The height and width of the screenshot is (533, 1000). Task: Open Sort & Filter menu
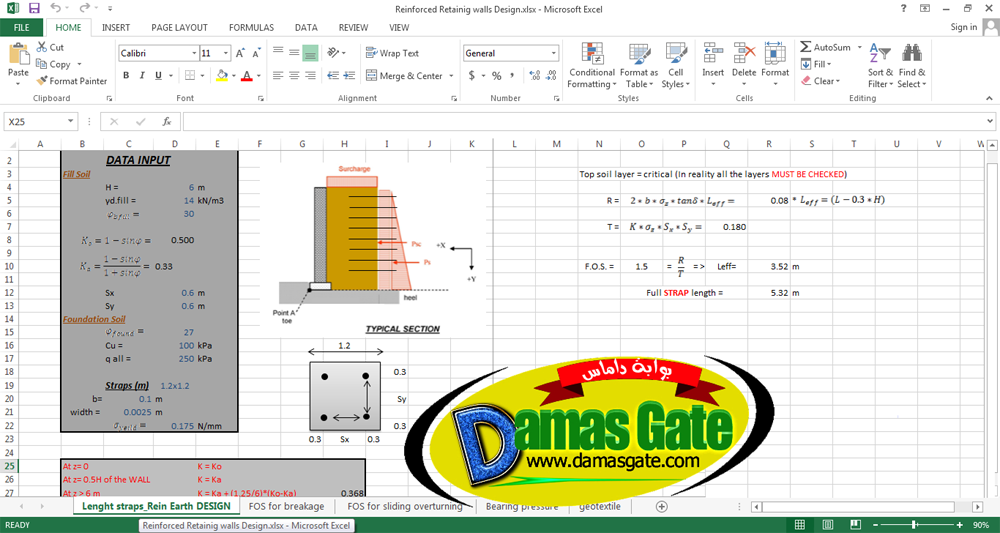[880, 66]
